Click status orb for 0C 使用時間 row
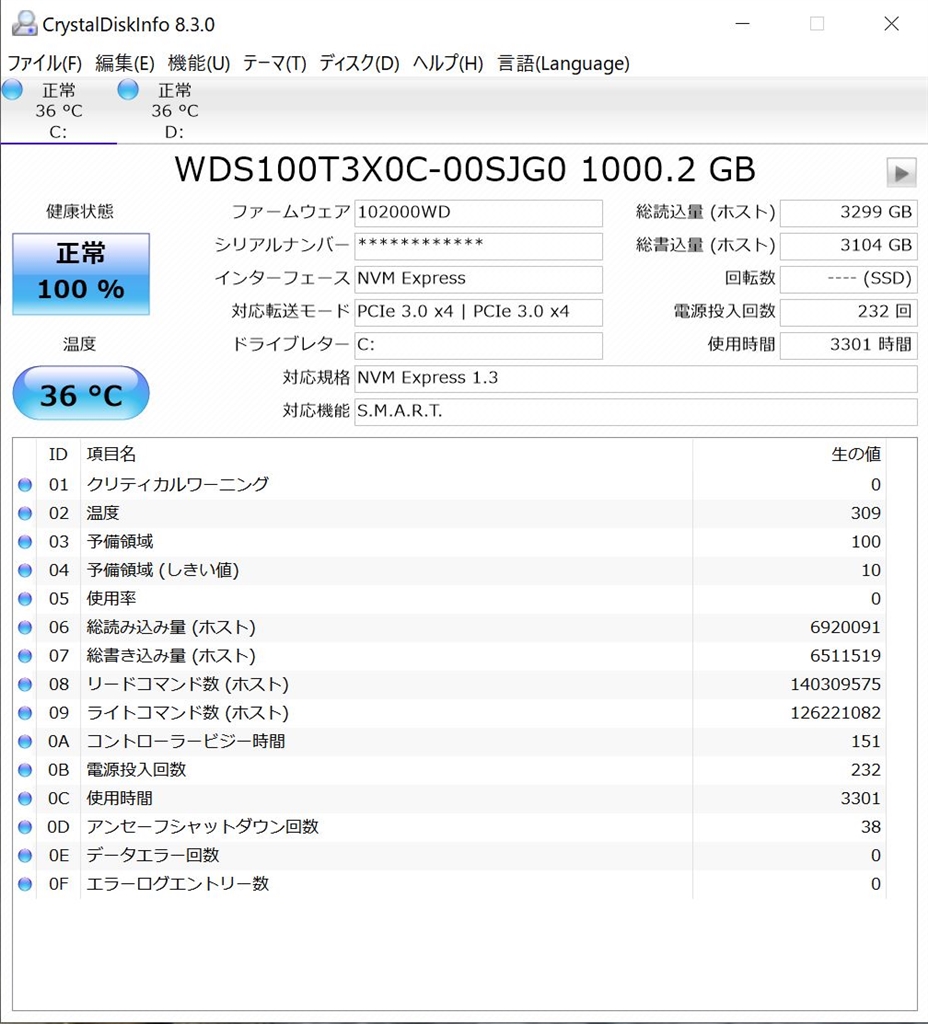The image size is (928, 1024). (x=25, y=798)
